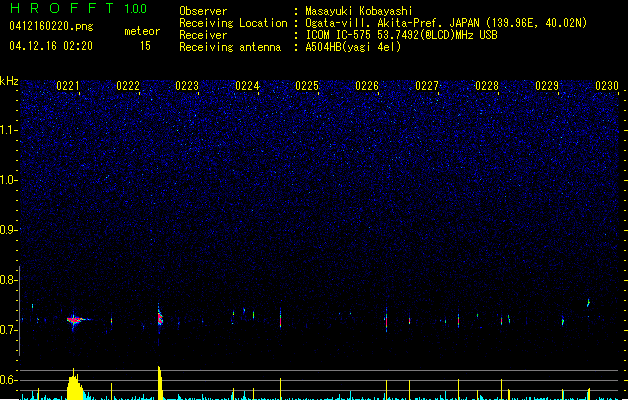
Task: Click the meteor count label
Action: click(142, 31)
